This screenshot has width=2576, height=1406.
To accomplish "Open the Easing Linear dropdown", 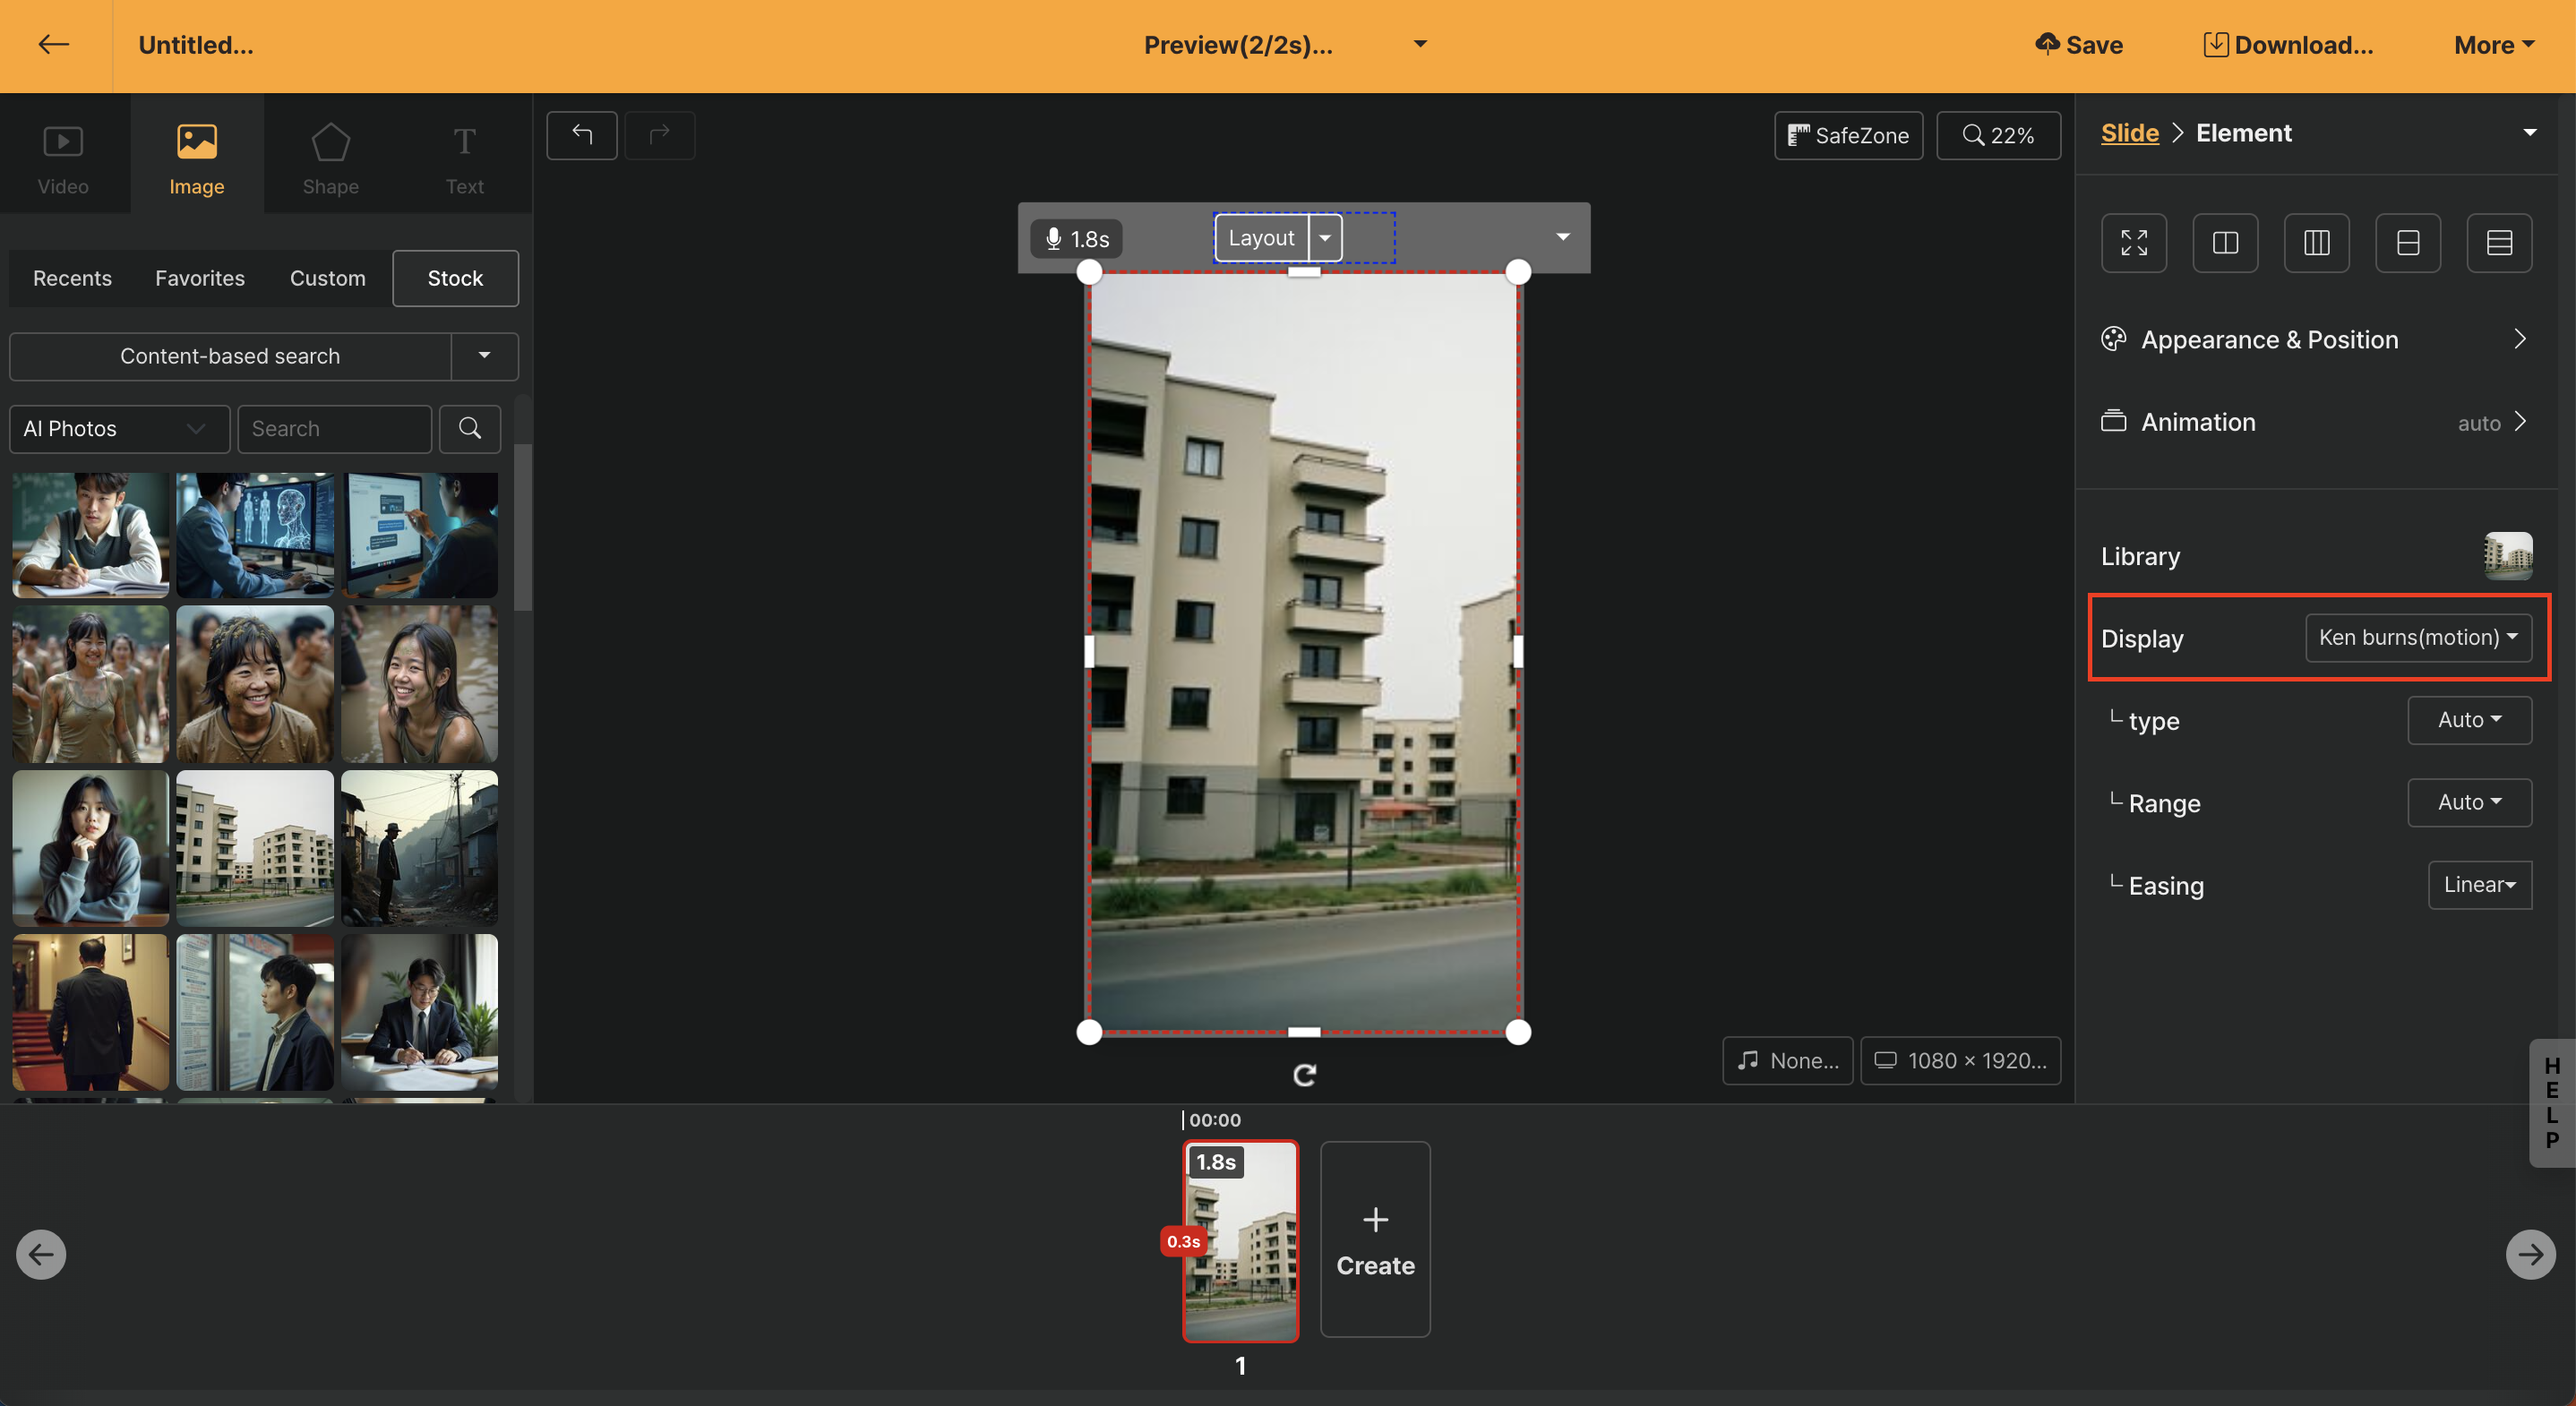I will tap(2478, 884).
